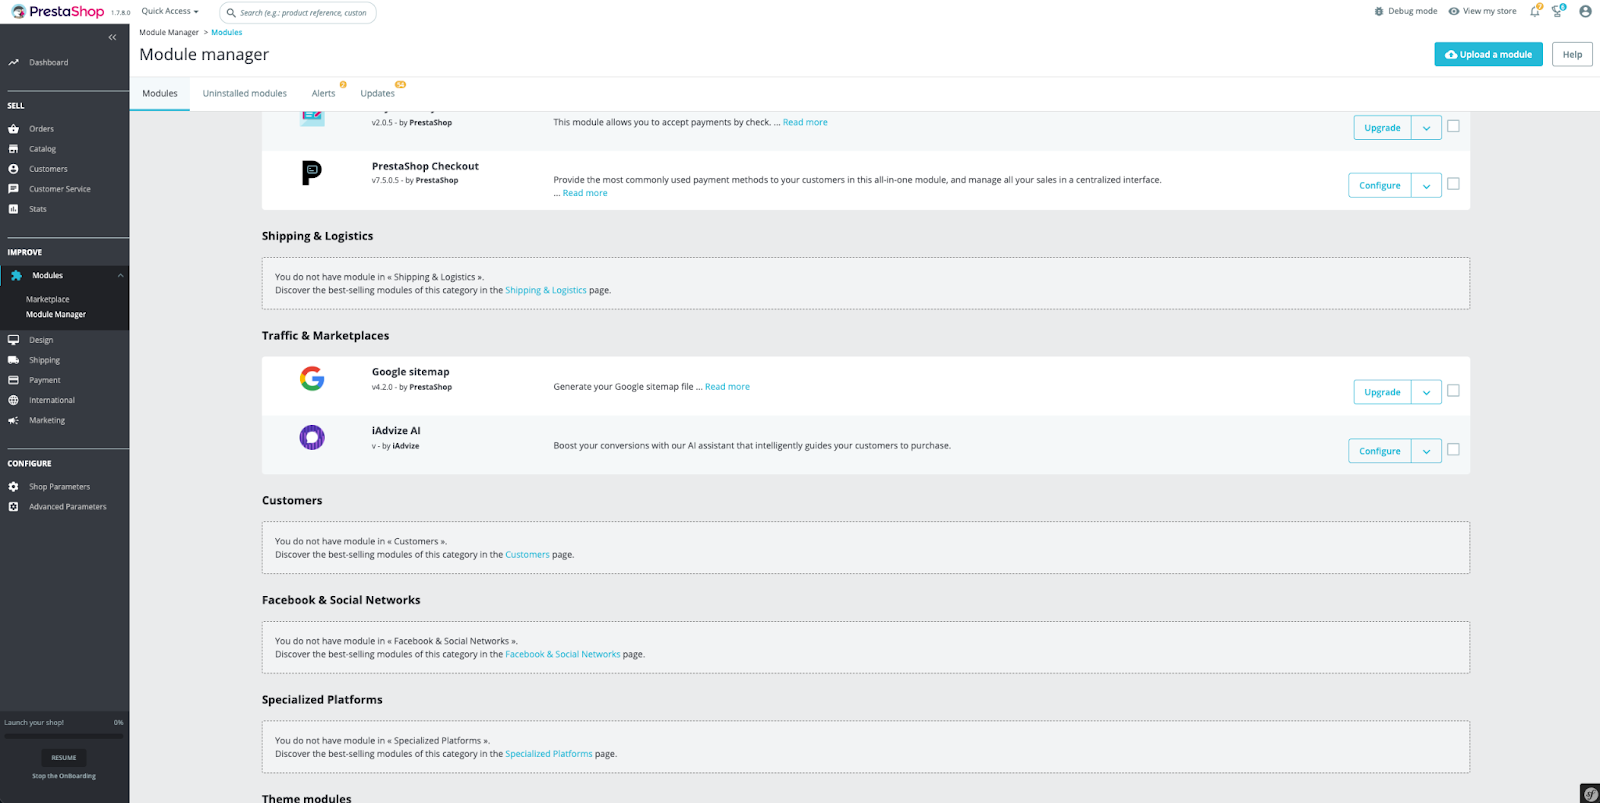Open the merchant expertise trophy icon
Image resolution: width=1600 pixels, height=803 pixels.
(1557, 12)
